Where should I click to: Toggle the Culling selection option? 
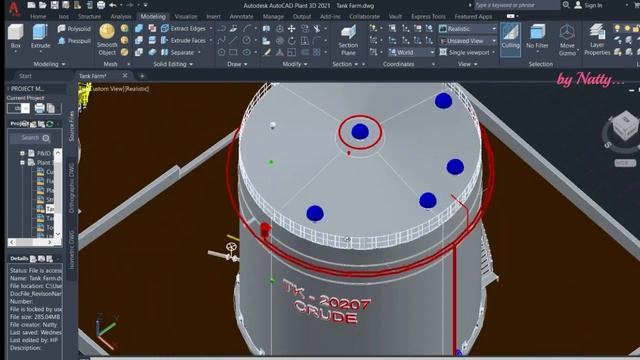pyautogui.click(x=510, y=39)
